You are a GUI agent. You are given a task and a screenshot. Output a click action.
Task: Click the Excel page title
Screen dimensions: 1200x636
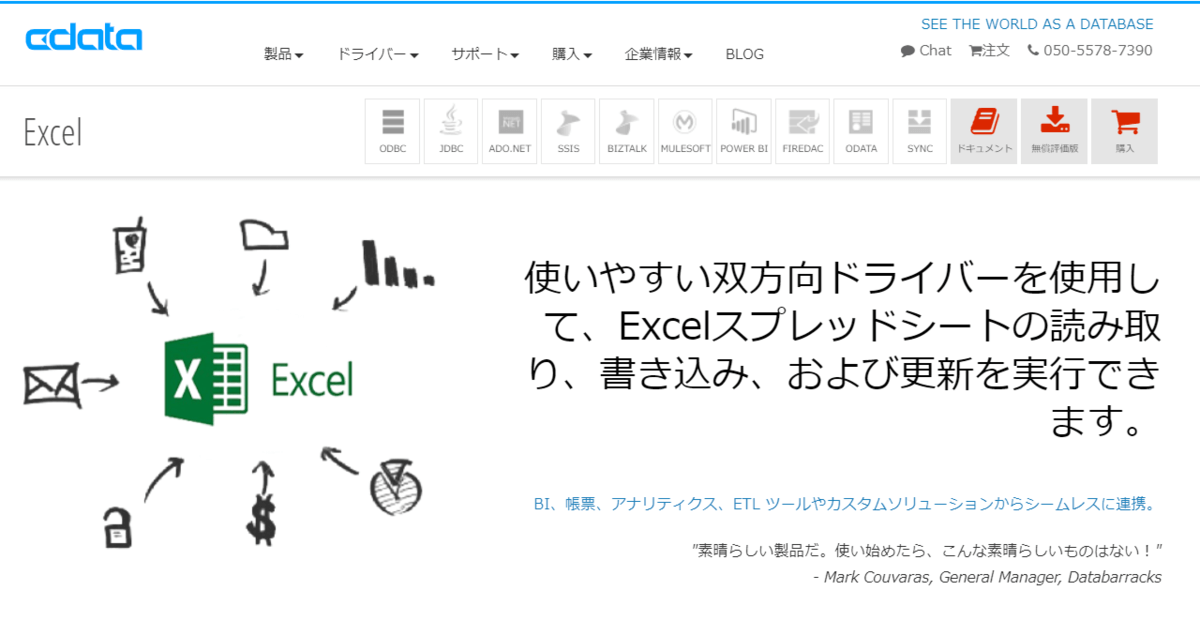point(52,132)
